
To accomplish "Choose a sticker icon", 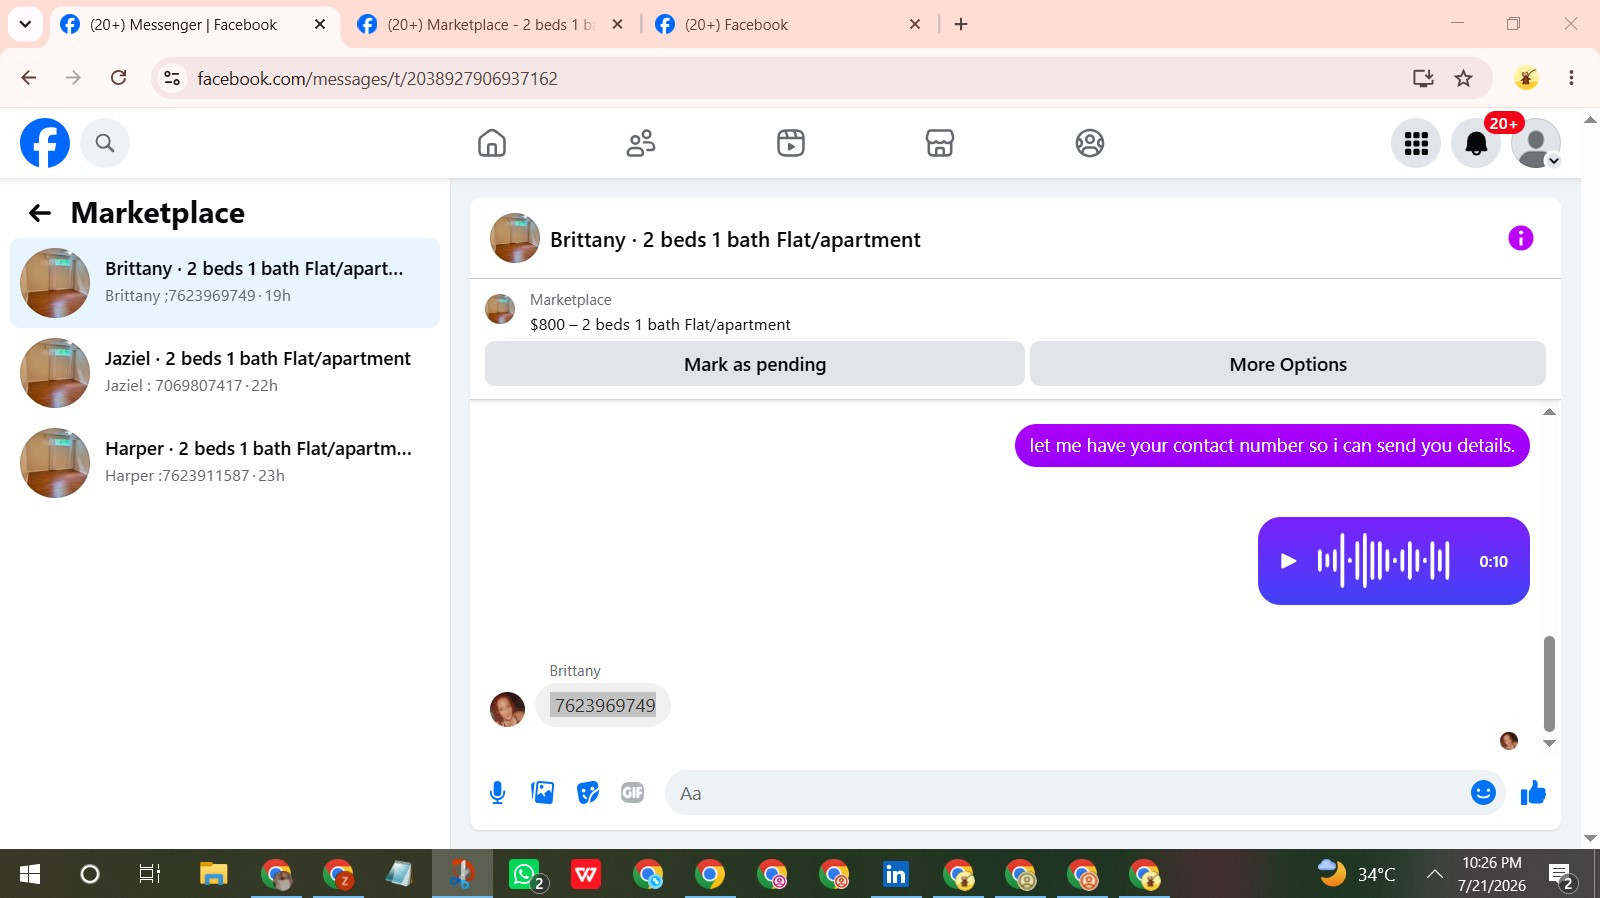I will (x=588, y=793).
